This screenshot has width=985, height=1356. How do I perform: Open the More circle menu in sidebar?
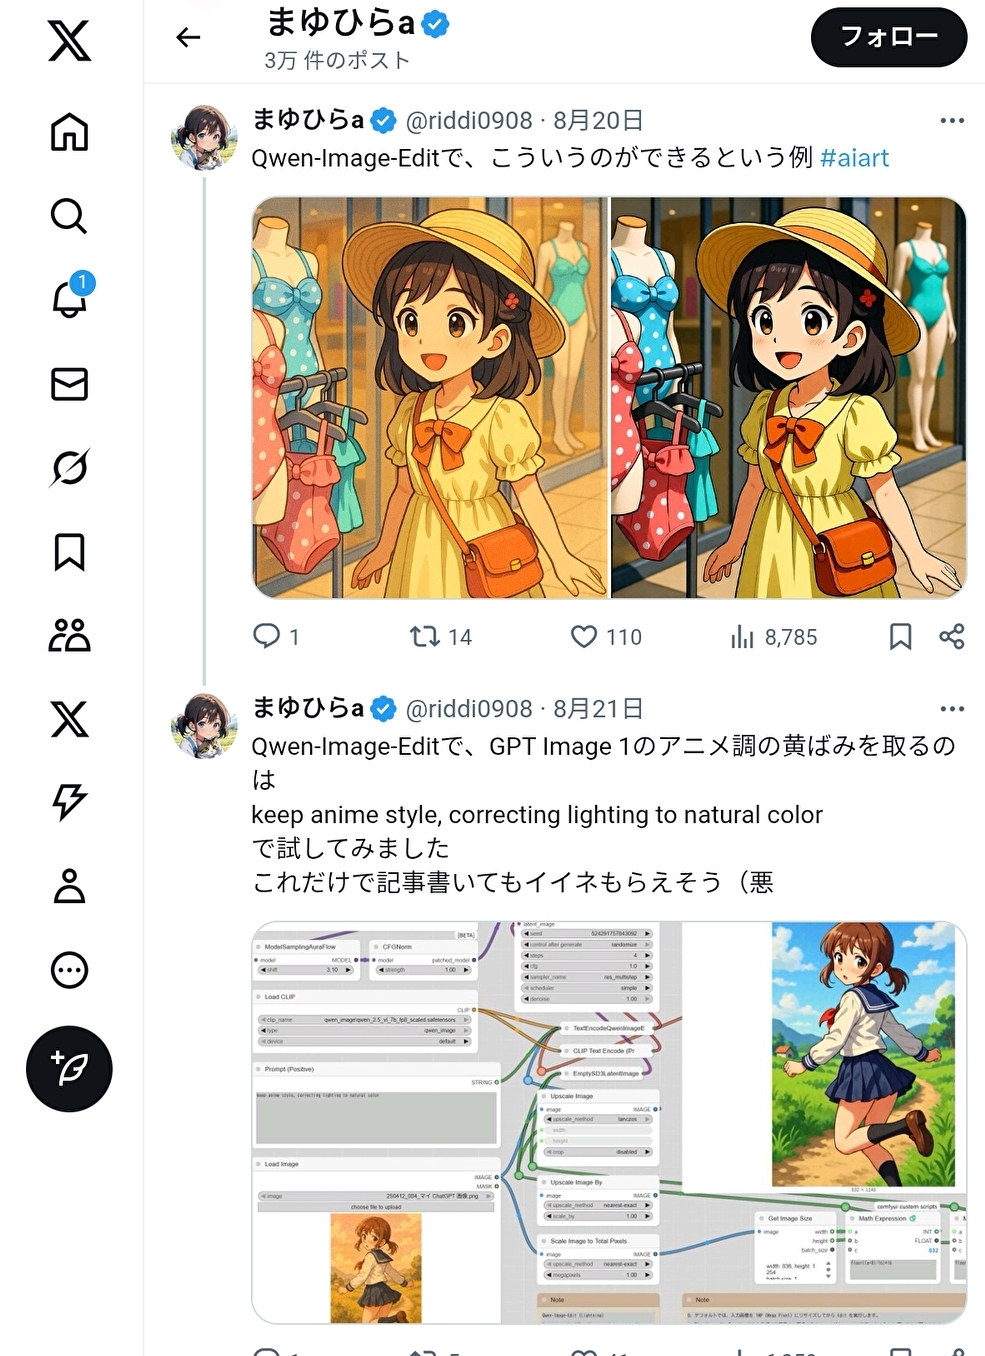[x=69, y=970]
